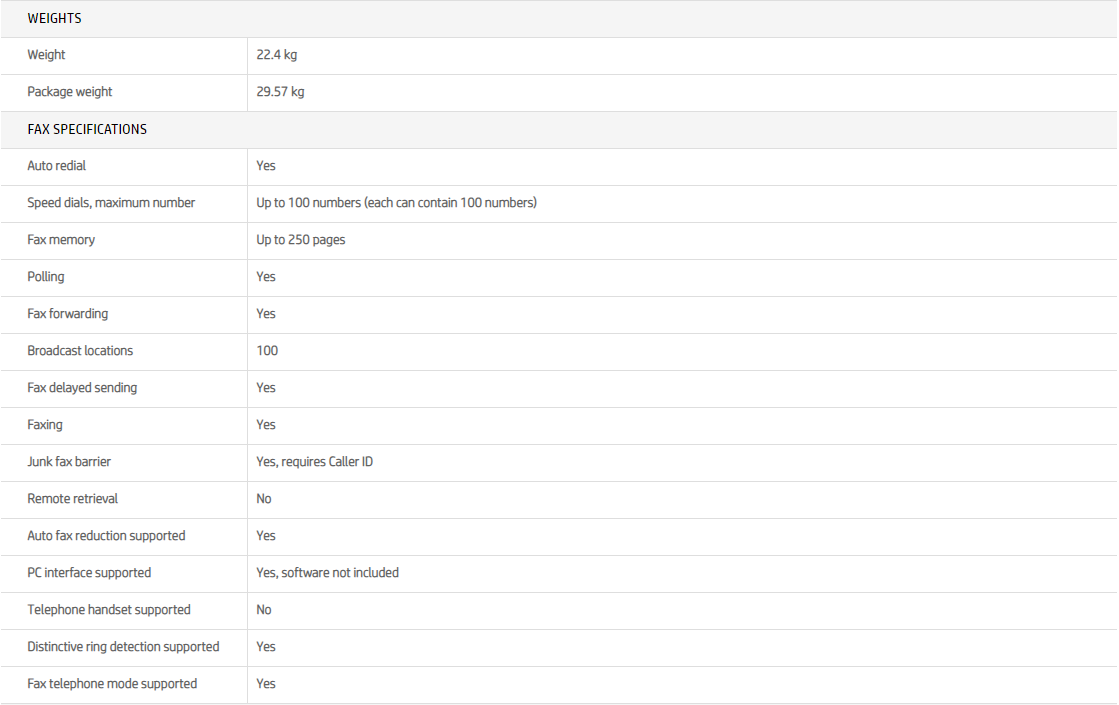Click the Telephone handset supported label
Image resolution: width=1119 pixels, height=705 pixels.
point(109,610)
